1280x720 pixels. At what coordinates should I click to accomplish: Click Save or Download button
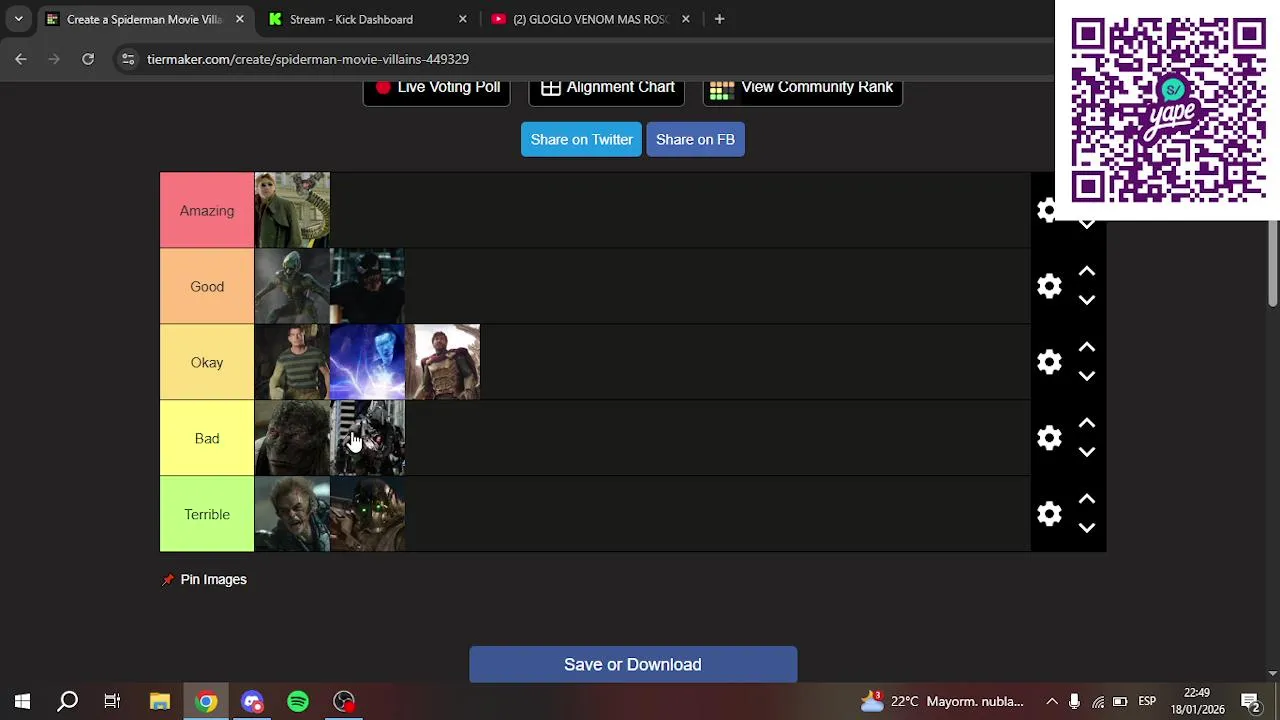pyautogui.click(x=633, y=665)
